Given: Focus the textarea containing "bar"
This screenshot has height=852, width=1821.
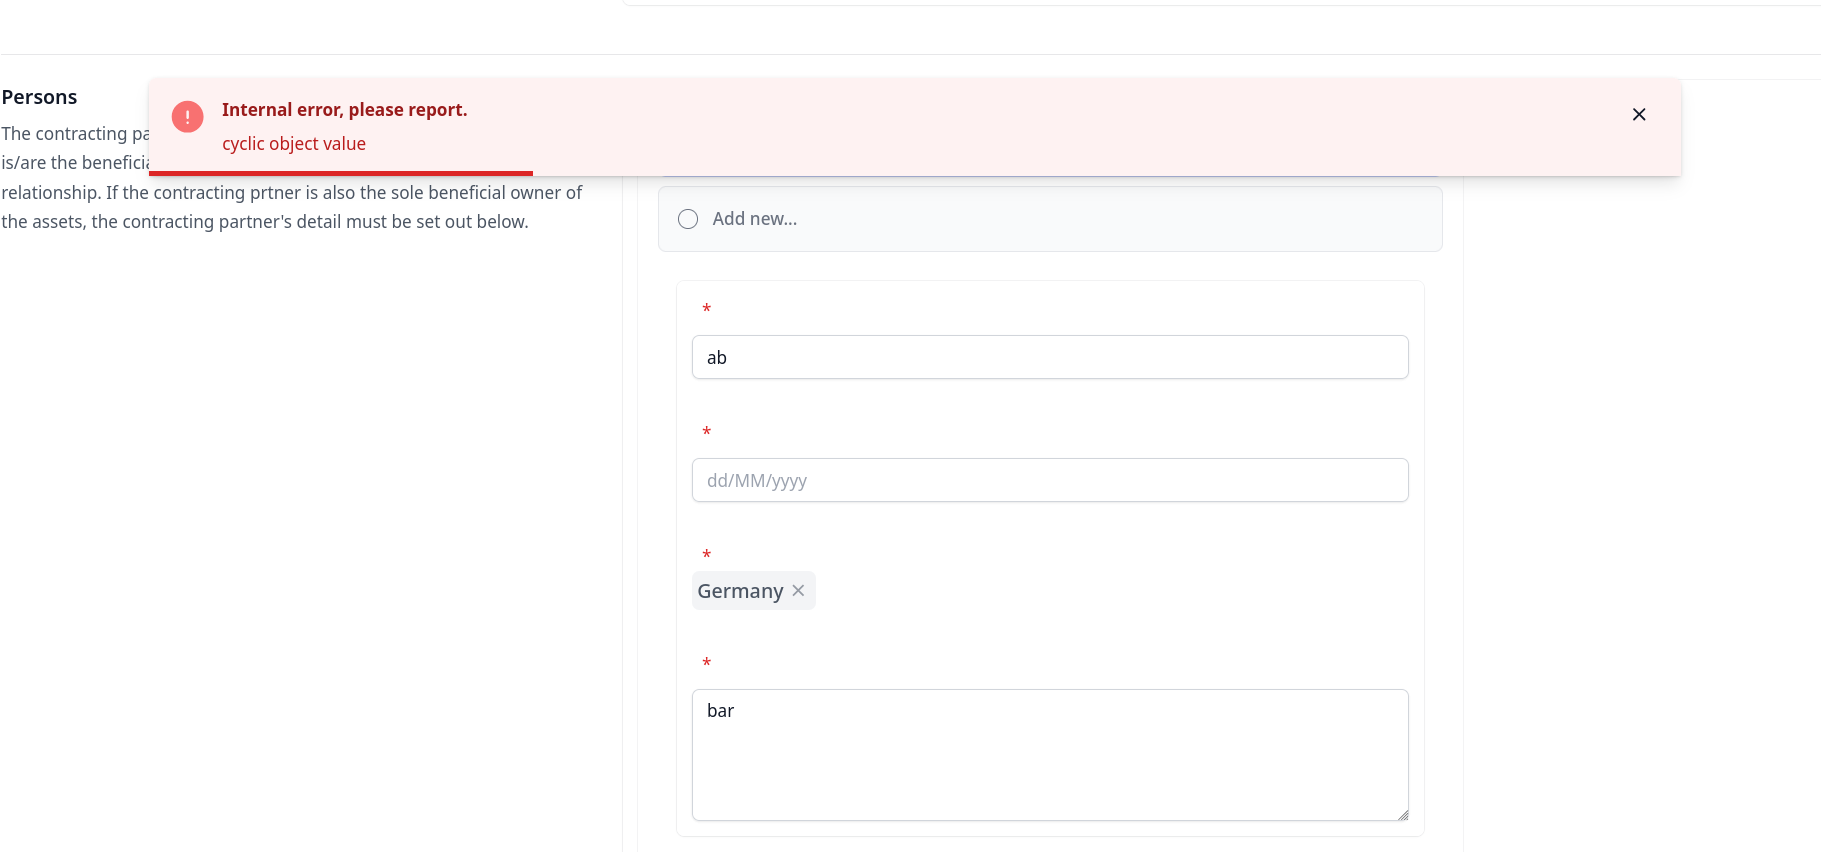Looking at the screenshot, I should (x=1049, y=754).
